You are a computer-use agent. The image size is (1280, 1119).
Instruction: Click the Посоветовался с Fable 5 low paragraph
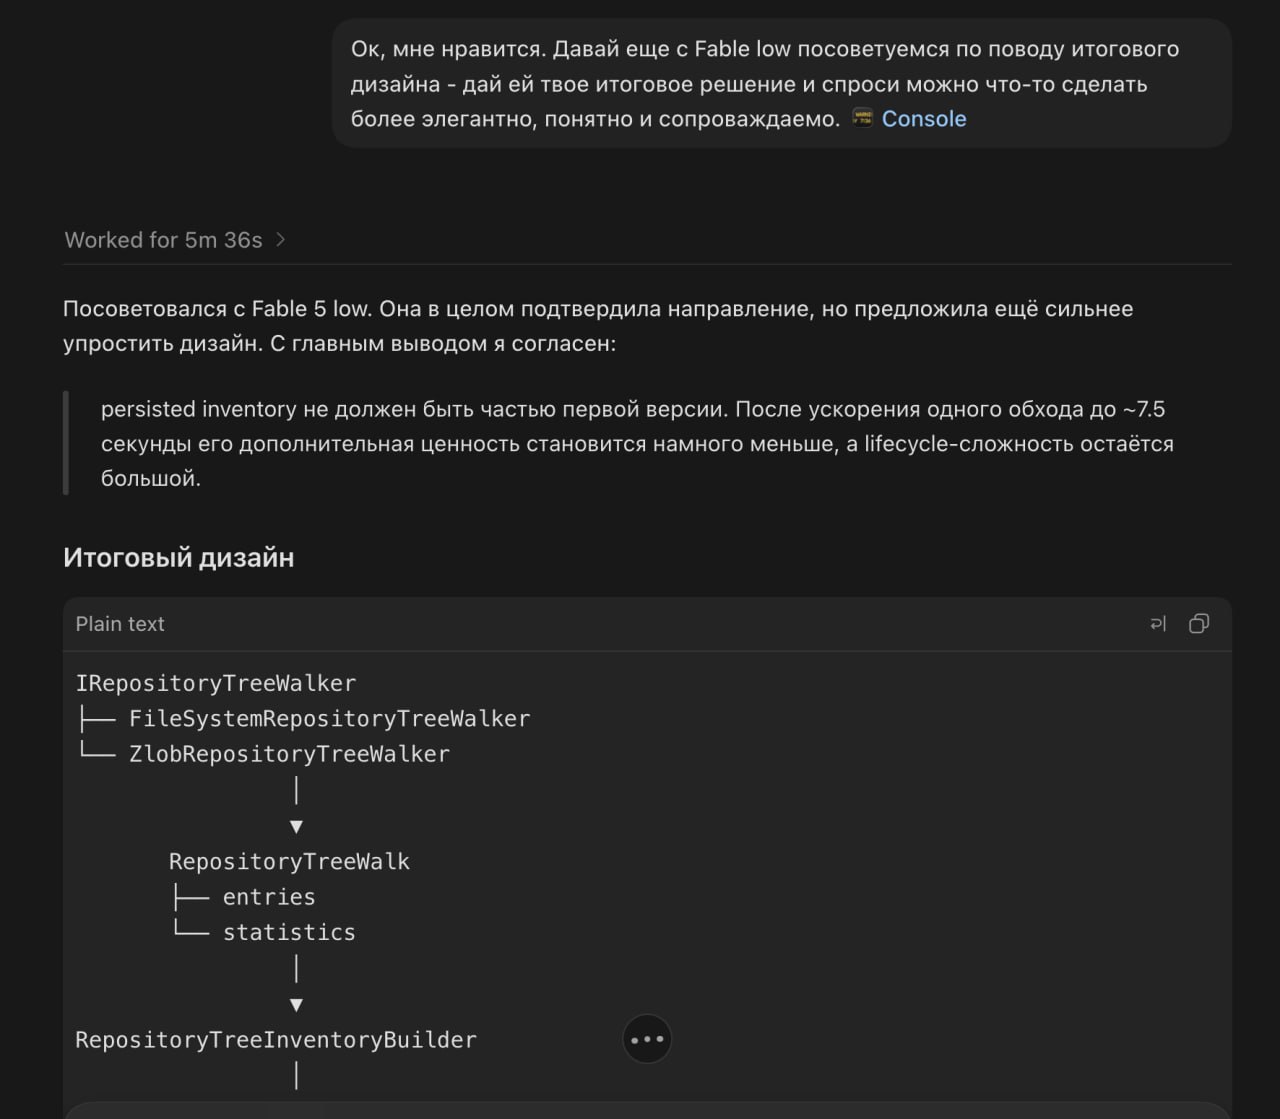coord(598,326)
